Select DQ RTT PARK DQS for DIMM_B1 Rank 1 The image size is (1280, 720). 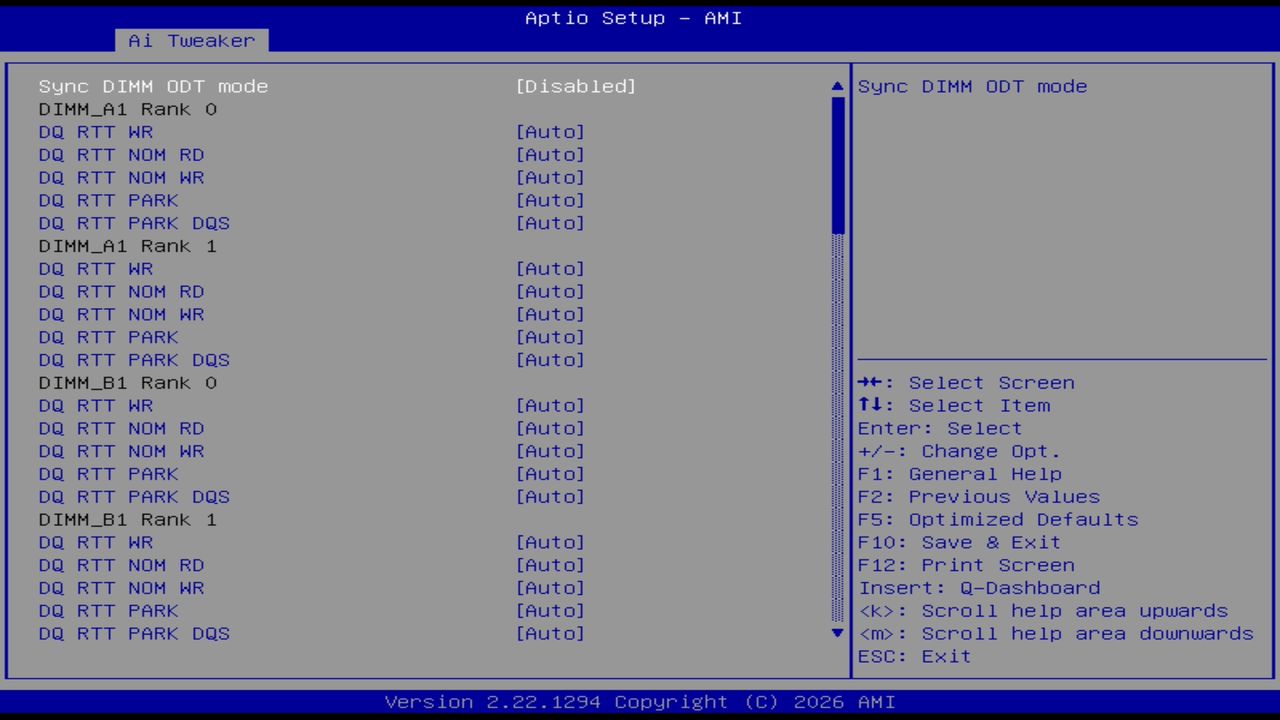point(134,633)
